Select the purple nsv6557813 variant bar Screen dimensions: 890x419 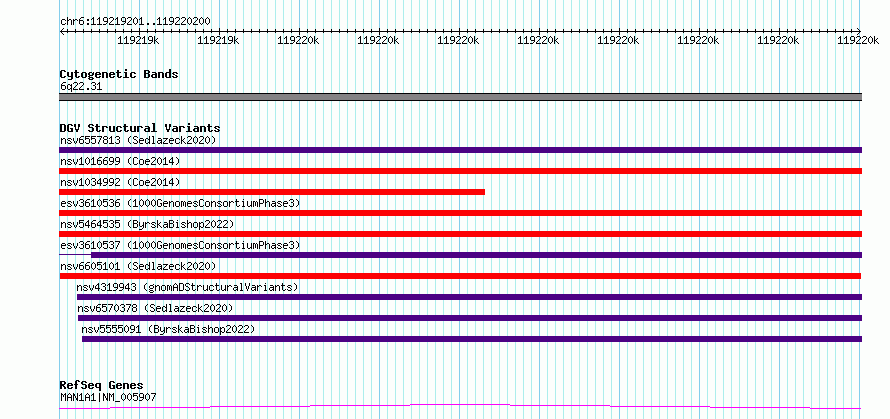point(460,150)
